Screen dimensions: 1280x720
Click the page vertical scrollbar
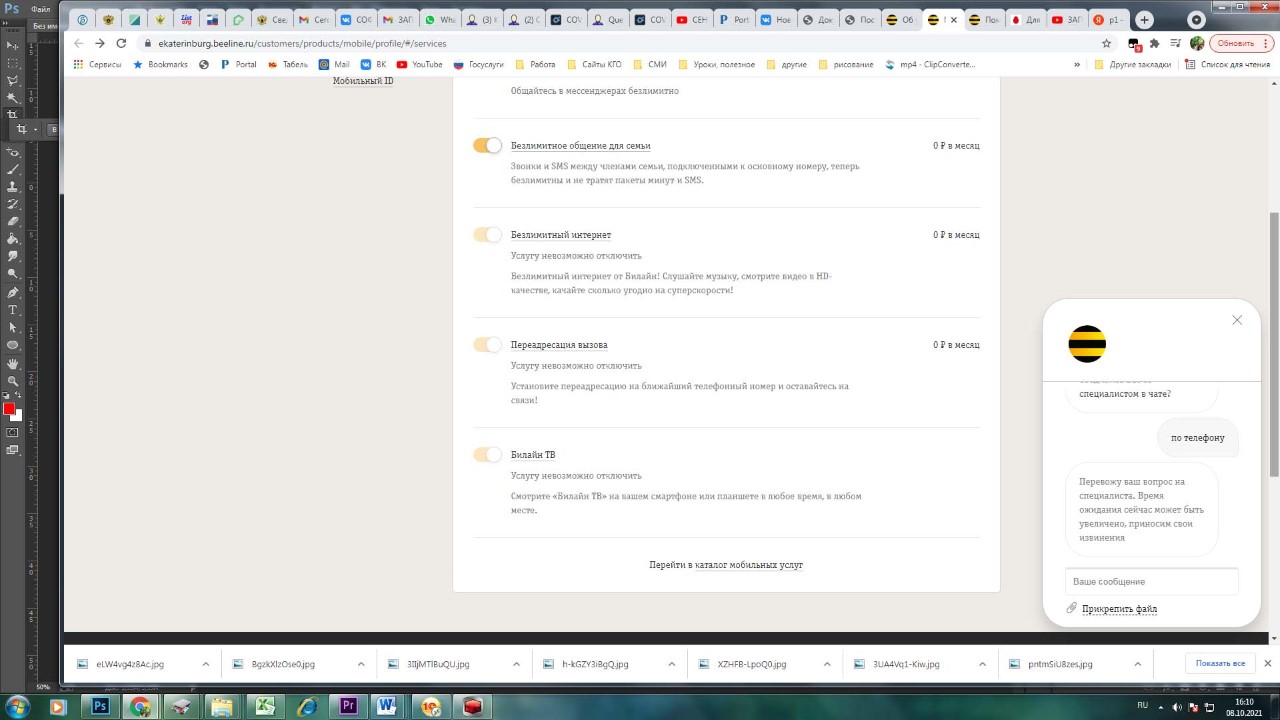click(1274, 345)
